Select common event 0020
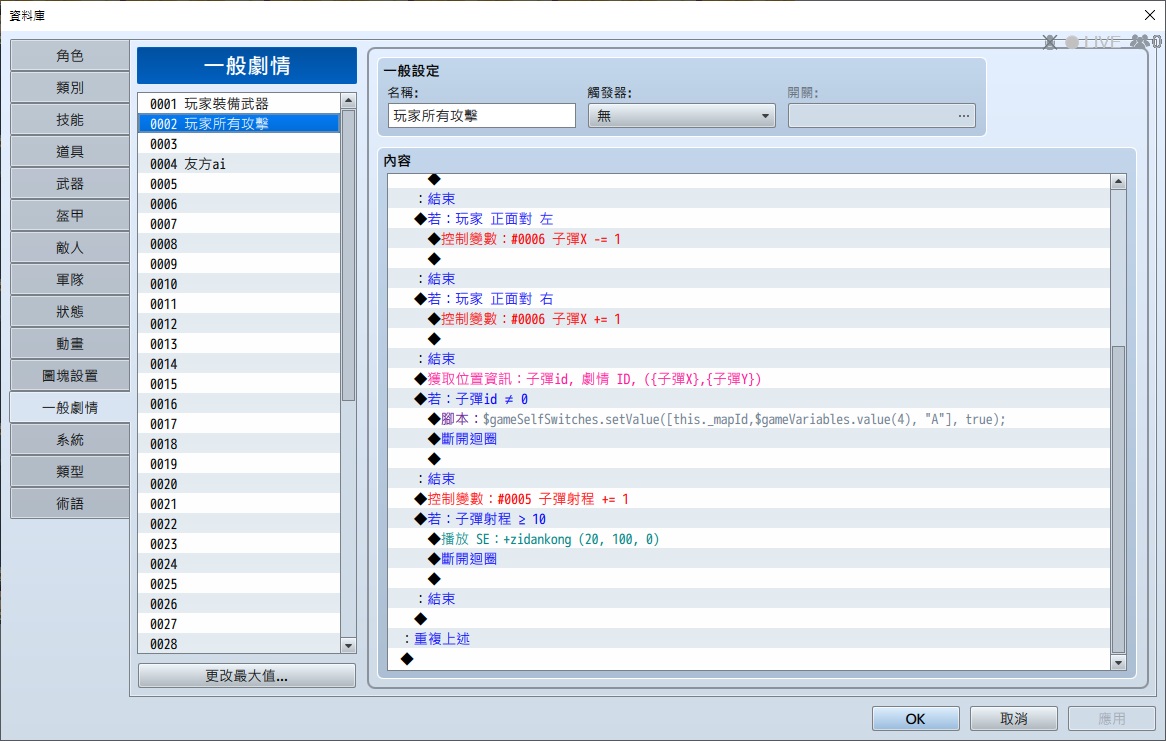 (x=239, y=484)
